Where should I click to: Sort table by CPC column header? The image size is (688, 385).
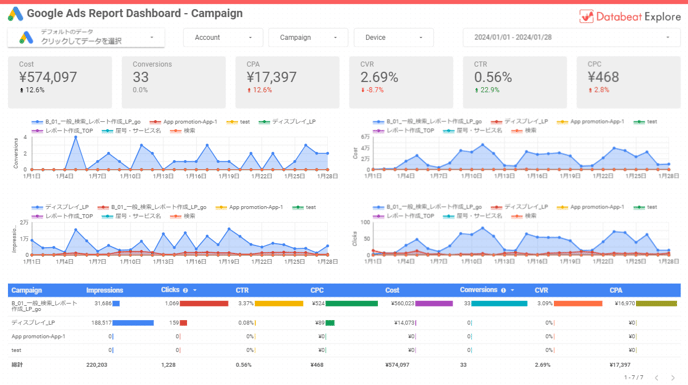317,290
